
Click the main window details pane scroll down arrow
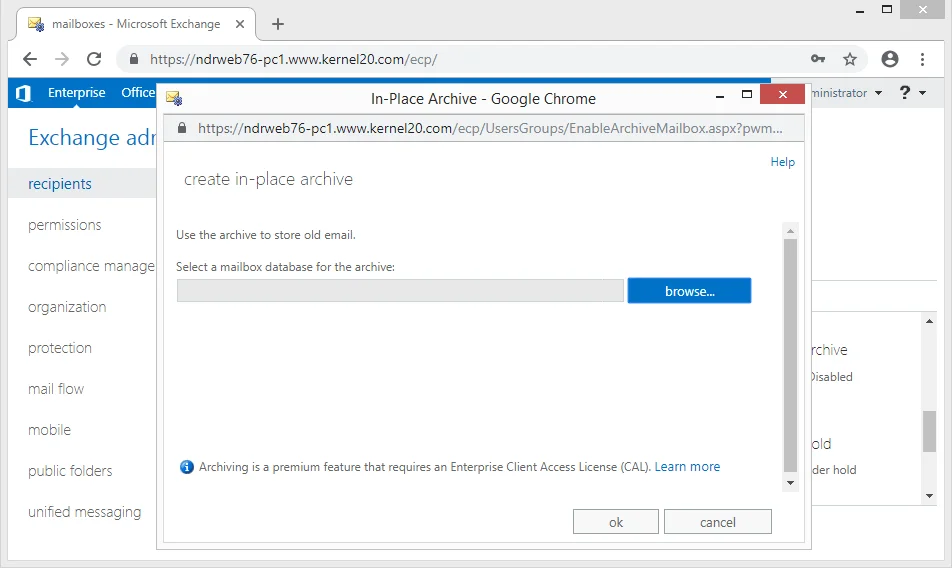pos(930,496)
